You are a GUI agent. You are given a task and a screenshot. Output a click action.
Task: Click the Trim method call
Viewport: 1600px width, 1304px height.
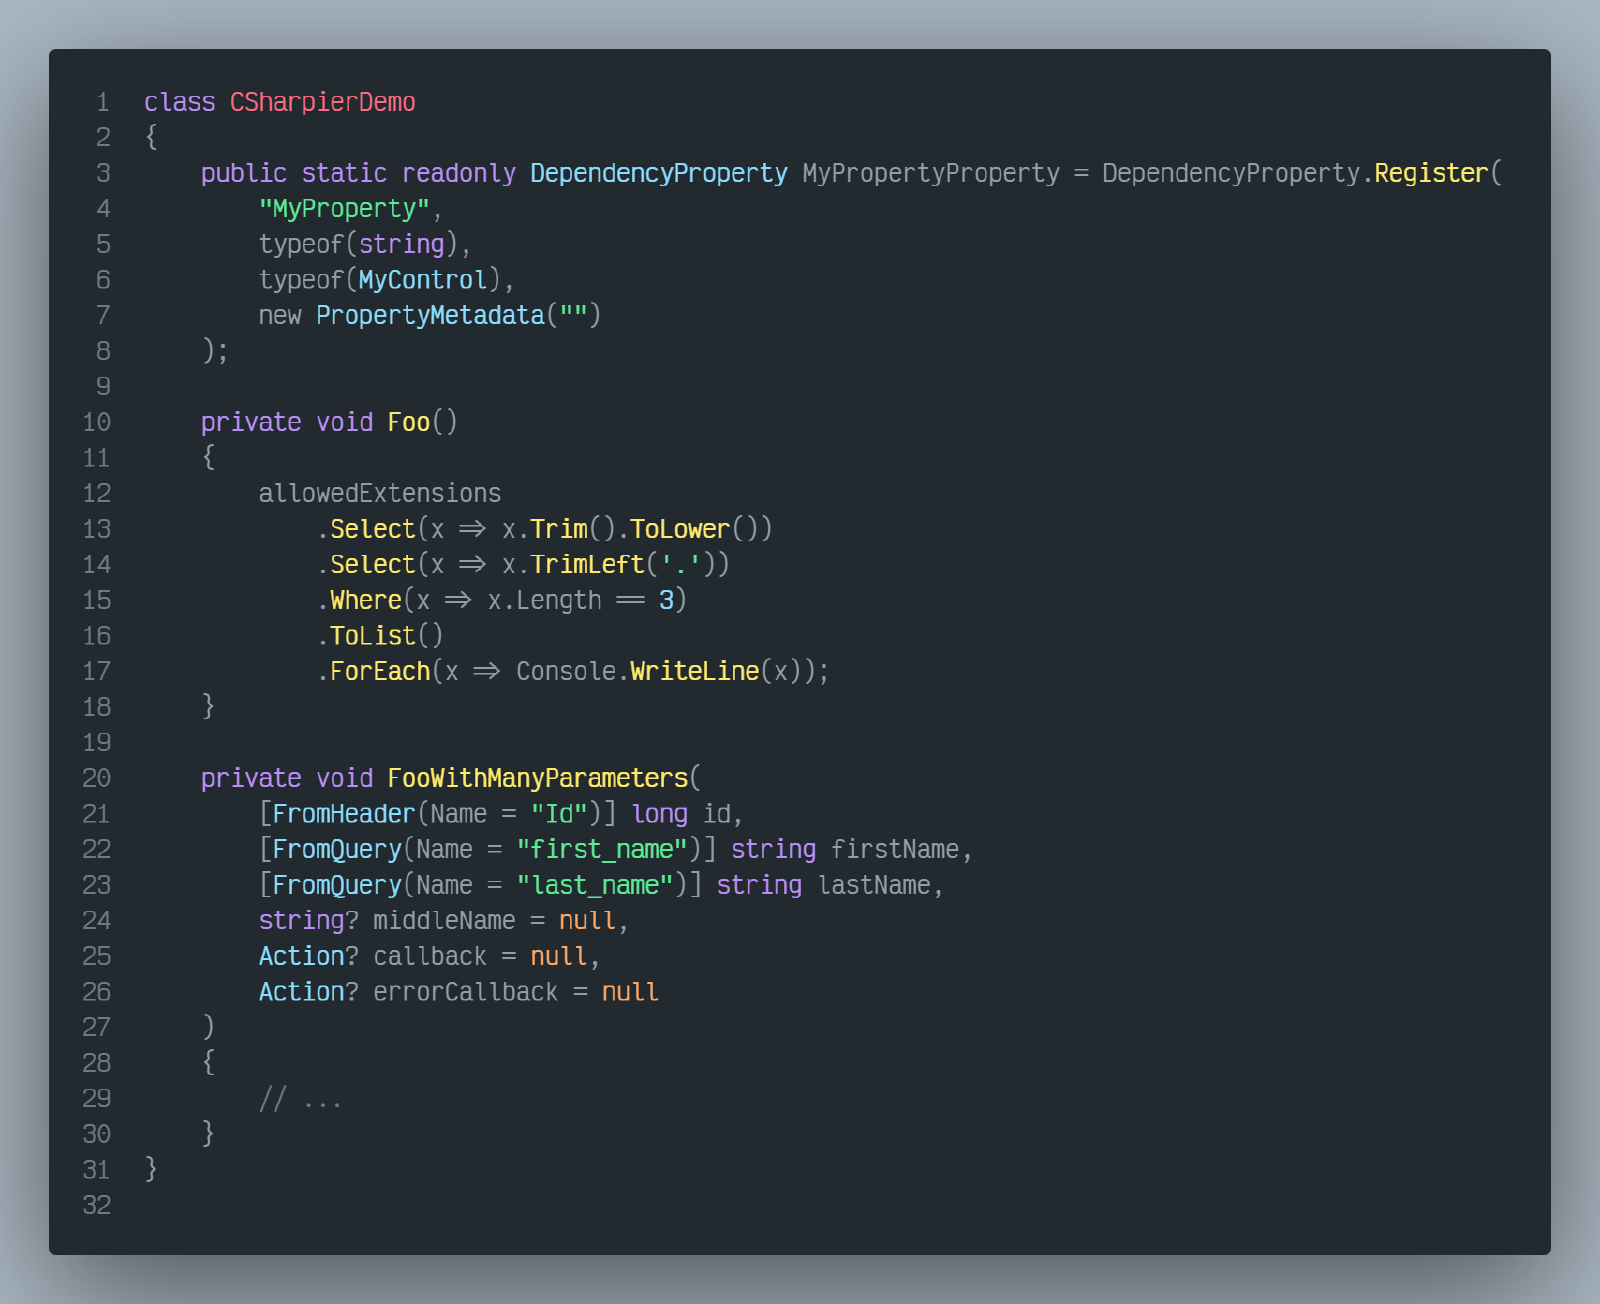[559, 530]
